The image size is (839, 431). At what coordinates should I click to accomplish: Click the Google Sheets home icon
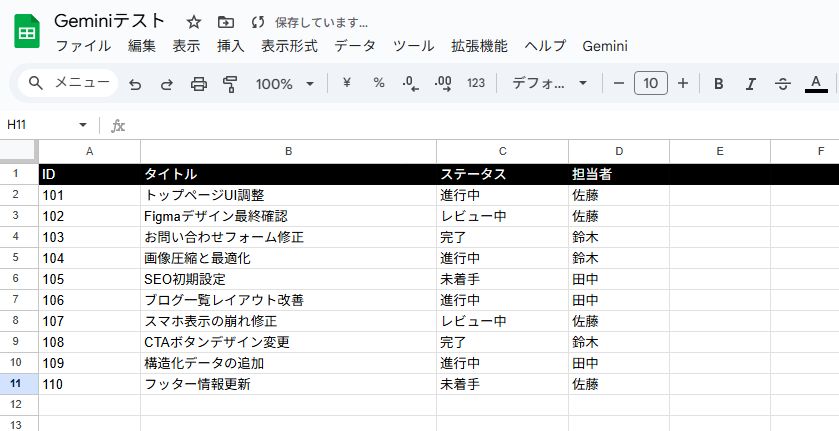click(26, 33)
